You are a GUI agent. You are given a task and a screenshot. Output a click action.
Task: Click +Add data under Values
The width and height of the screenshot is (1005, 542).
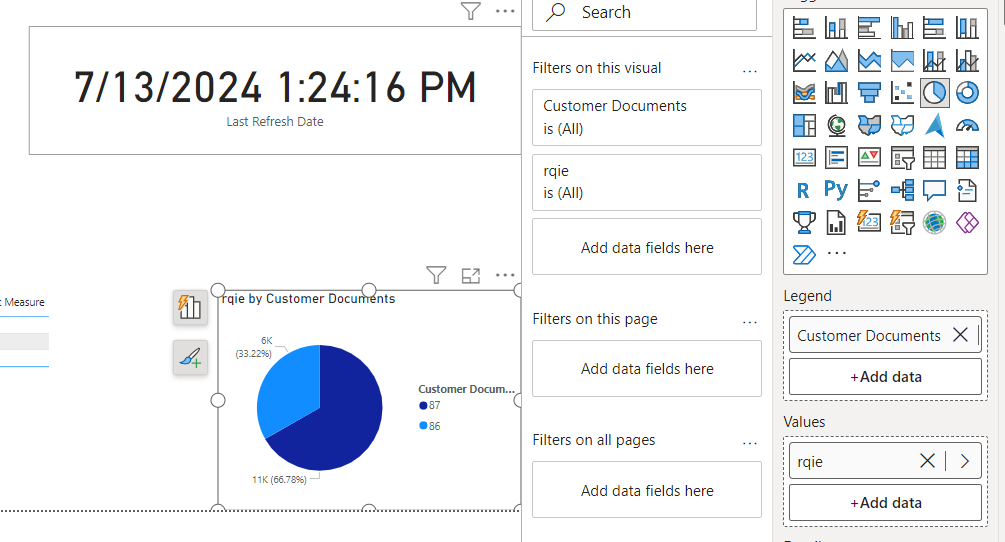(885, 503)
